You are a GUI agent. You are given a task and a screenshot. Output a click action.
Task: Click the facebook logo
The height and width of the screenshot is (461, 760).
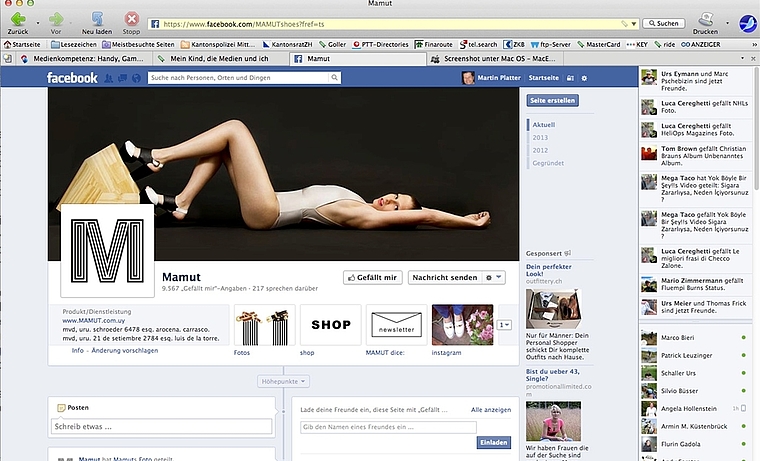(72, 78)
